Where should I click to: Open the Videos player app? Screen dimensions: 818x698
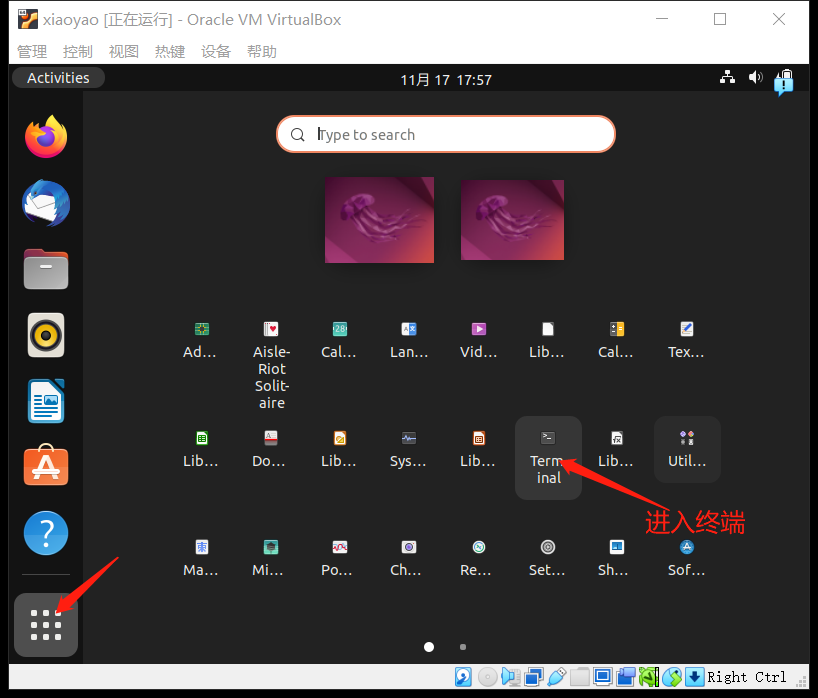point(478,340)
